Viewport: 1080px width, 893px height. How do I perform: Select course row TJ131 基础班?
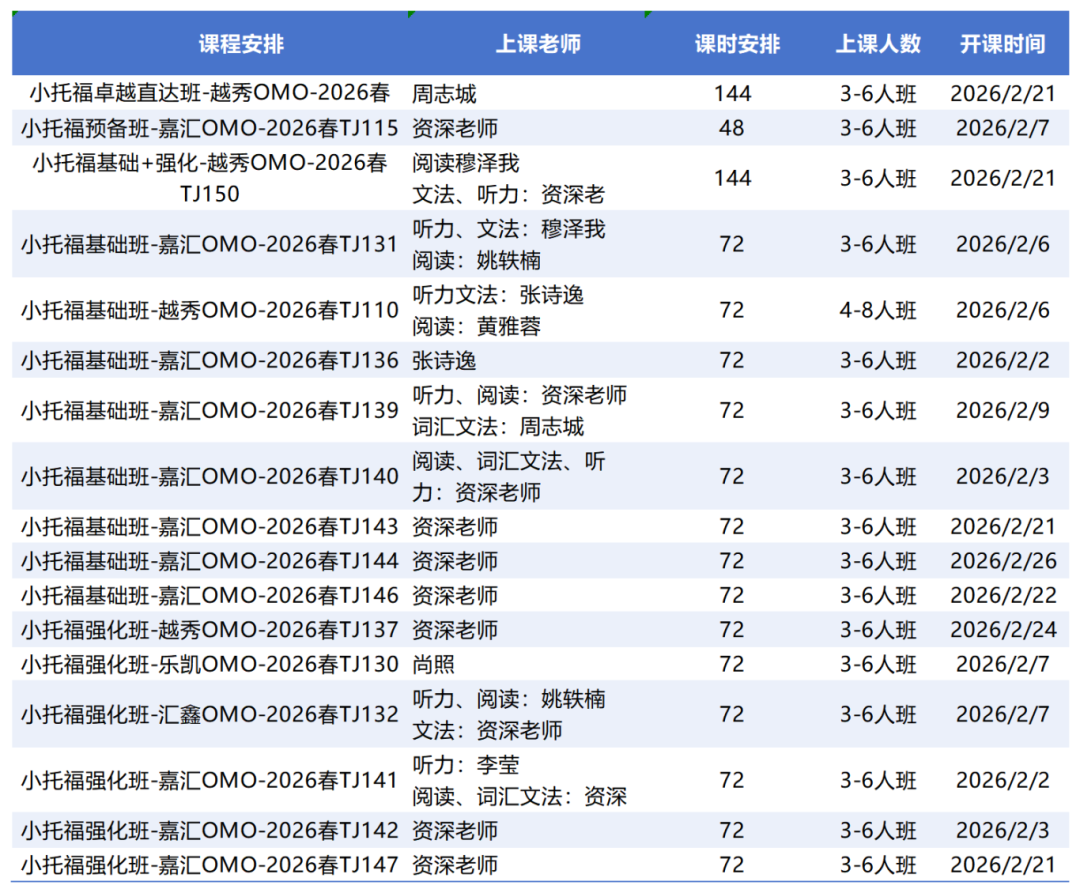206,244
